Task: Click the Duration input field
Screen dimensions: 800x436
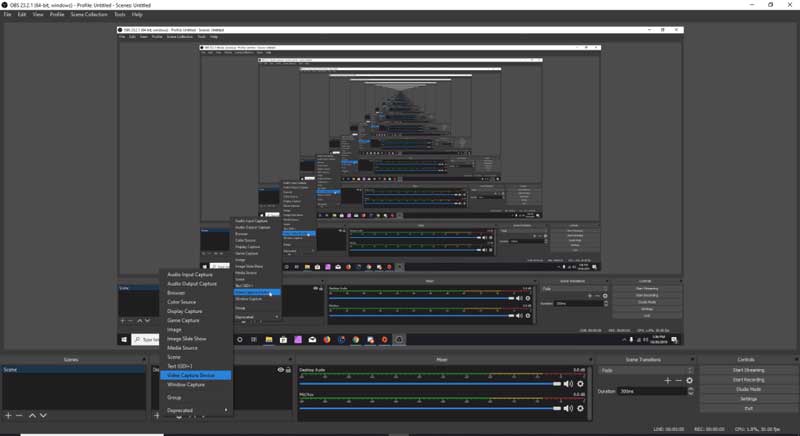Action: [652, 391]
